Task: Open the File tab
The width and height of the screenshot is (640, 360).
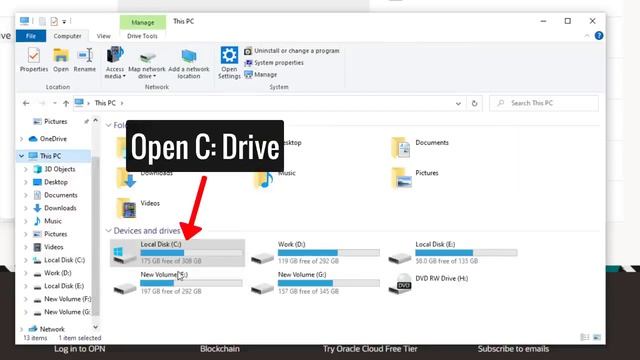Action: pos(31,36)
